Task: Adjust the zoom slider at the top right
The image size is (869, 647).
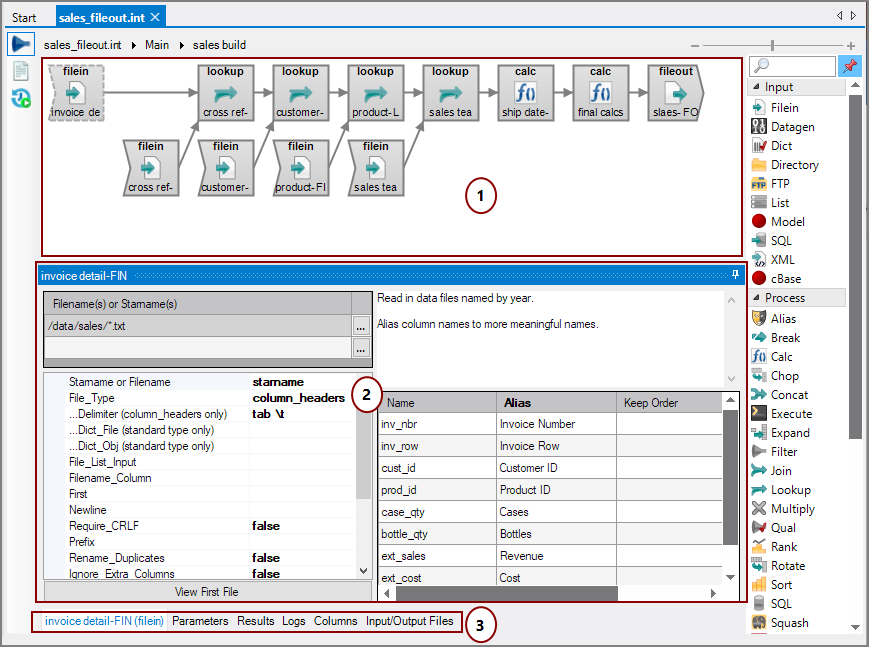Action: 772,45
